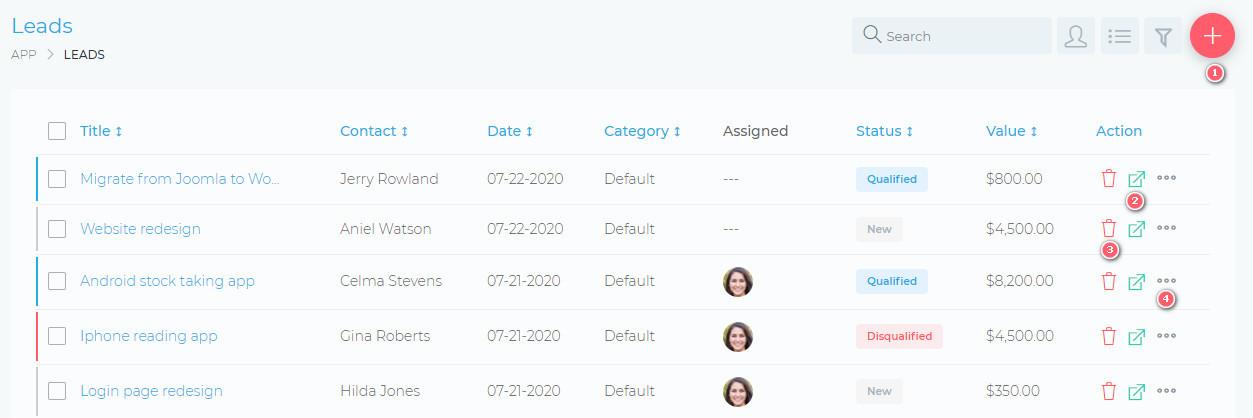Open the user filter icon in toolbar
Screen dimensions: 1253x418
click(1075, 36)
